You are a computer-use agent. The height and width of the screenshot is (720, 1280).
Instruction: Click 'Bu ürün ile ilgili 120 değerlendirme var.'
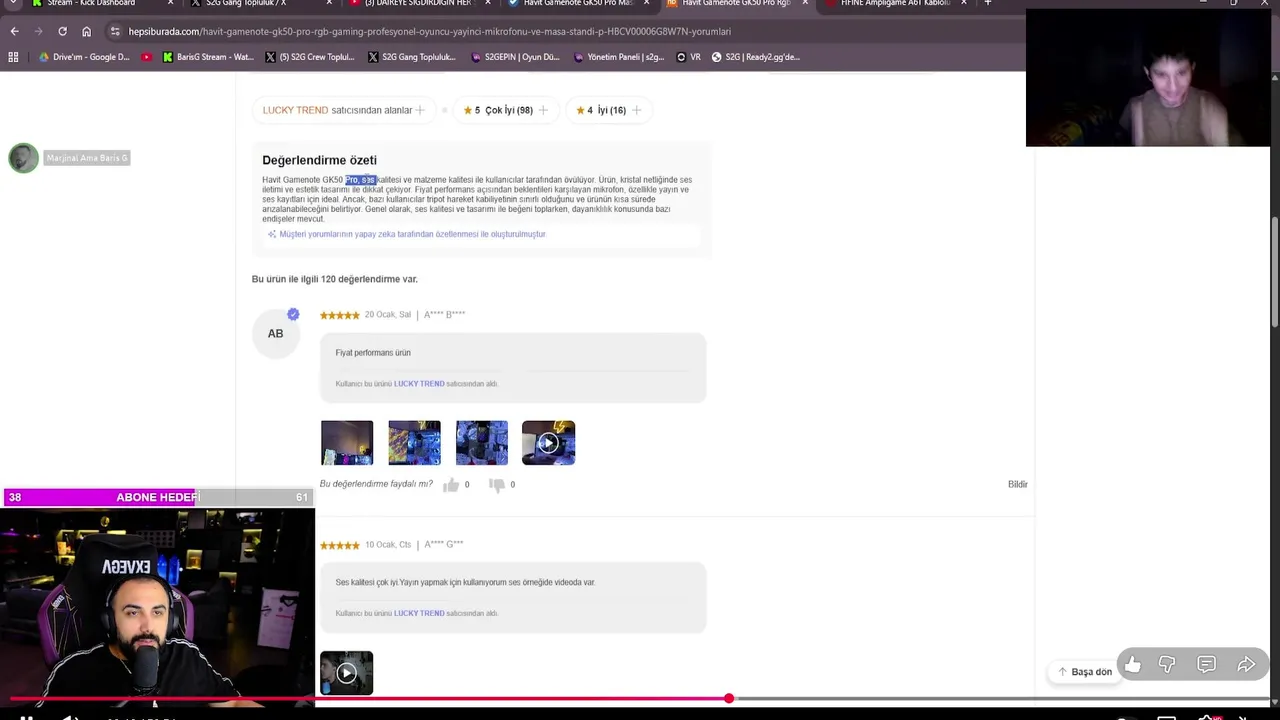point(335,279)
